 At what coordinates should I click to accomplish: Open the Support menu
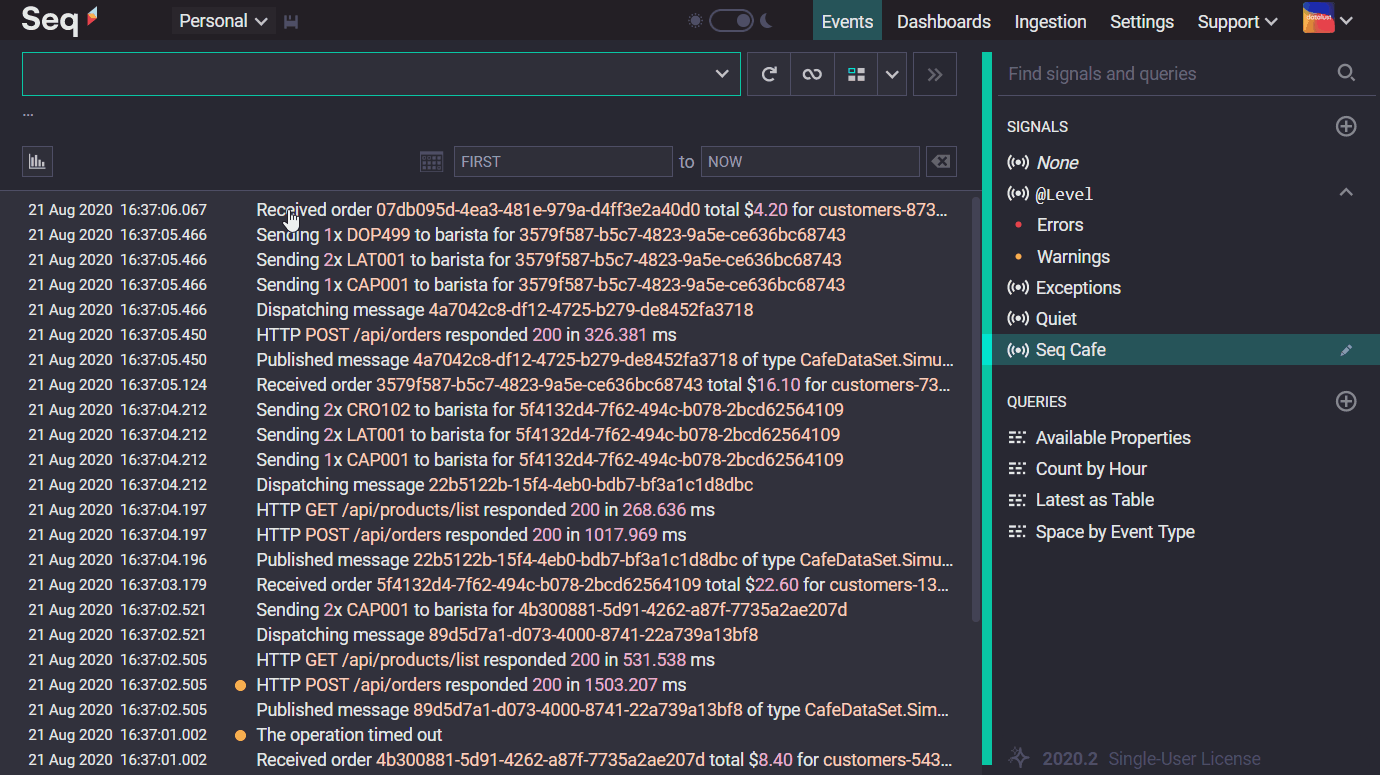(1238, 21)
